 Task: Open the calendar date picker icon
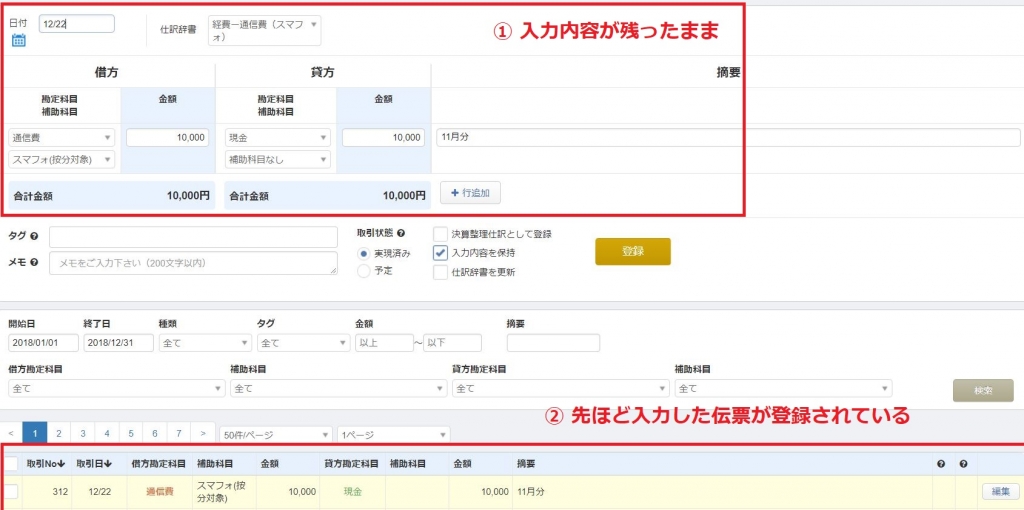(18, 40)
